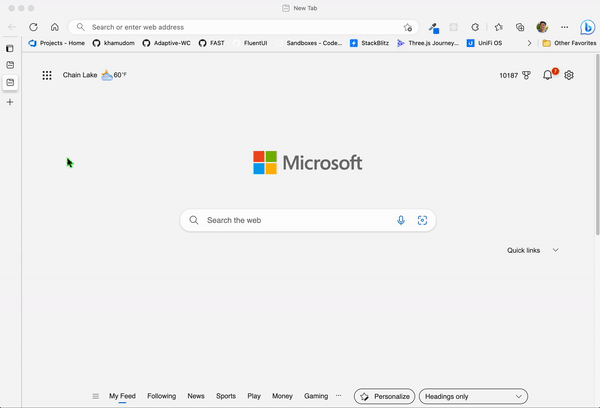Open the Money feed tab
The height and width of the screenshot is (408, 600).
tap(282, 396)
